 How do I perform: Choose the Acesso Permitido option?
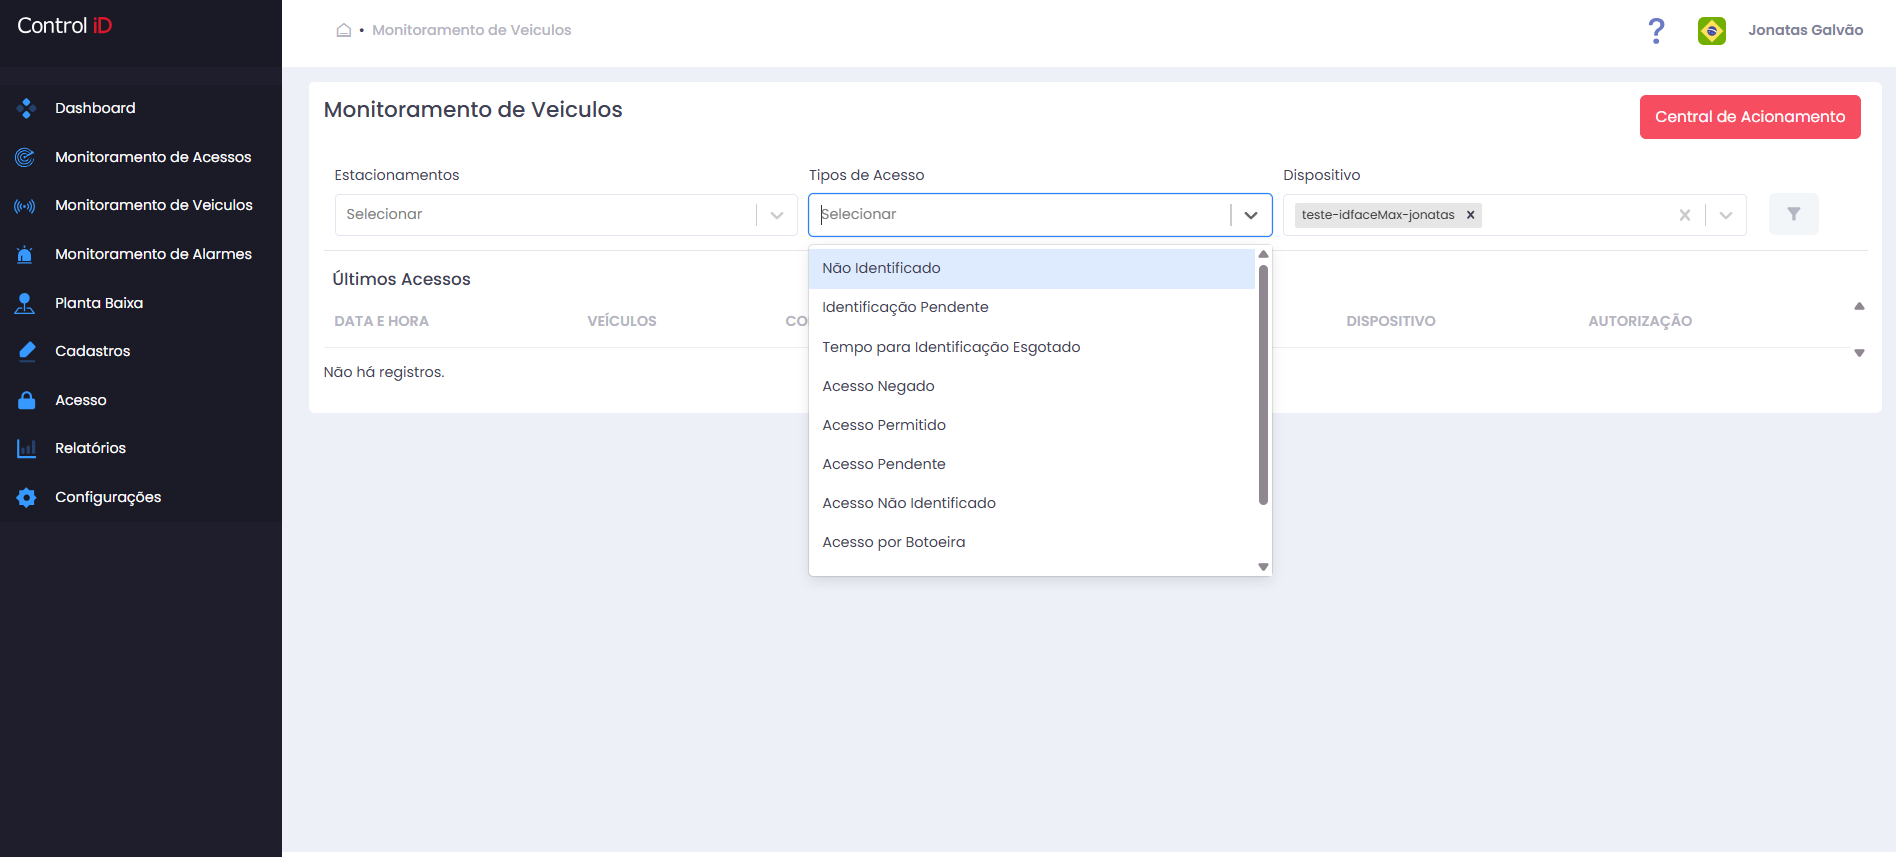[1032, 425]
